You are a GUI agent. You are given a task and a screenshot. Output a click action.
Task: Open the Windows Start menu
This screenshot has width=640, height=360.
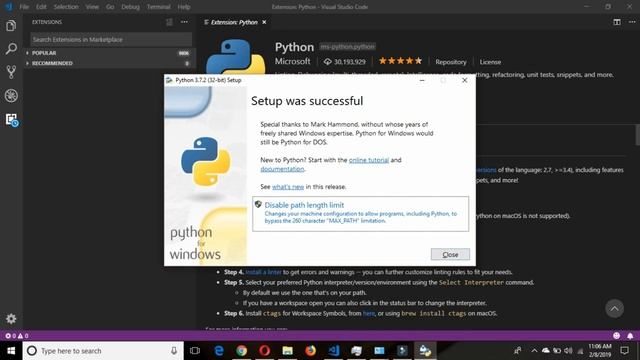coord(11,351)
